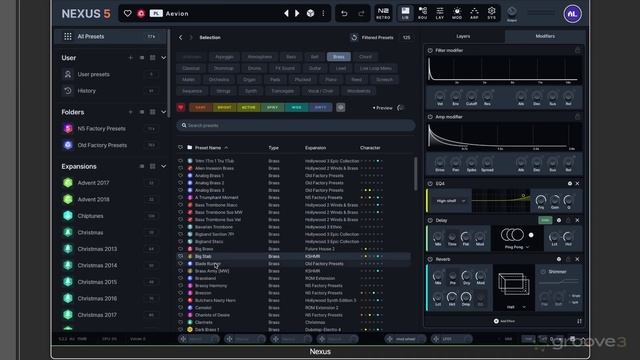The width and height of the screenshot is (640, 360).
Task: Adjust the Filter modifier Cutoff knob
Action: pos(471,96)
